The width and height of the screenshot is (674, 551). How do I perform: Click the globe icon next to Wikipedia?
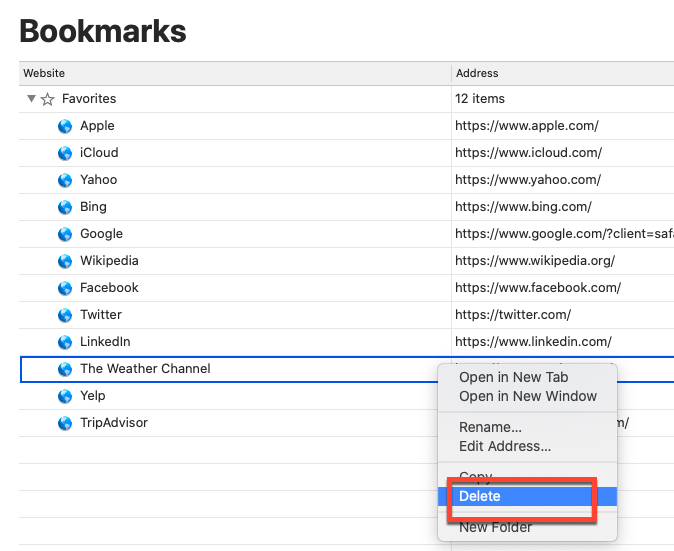tap(65, 261)
